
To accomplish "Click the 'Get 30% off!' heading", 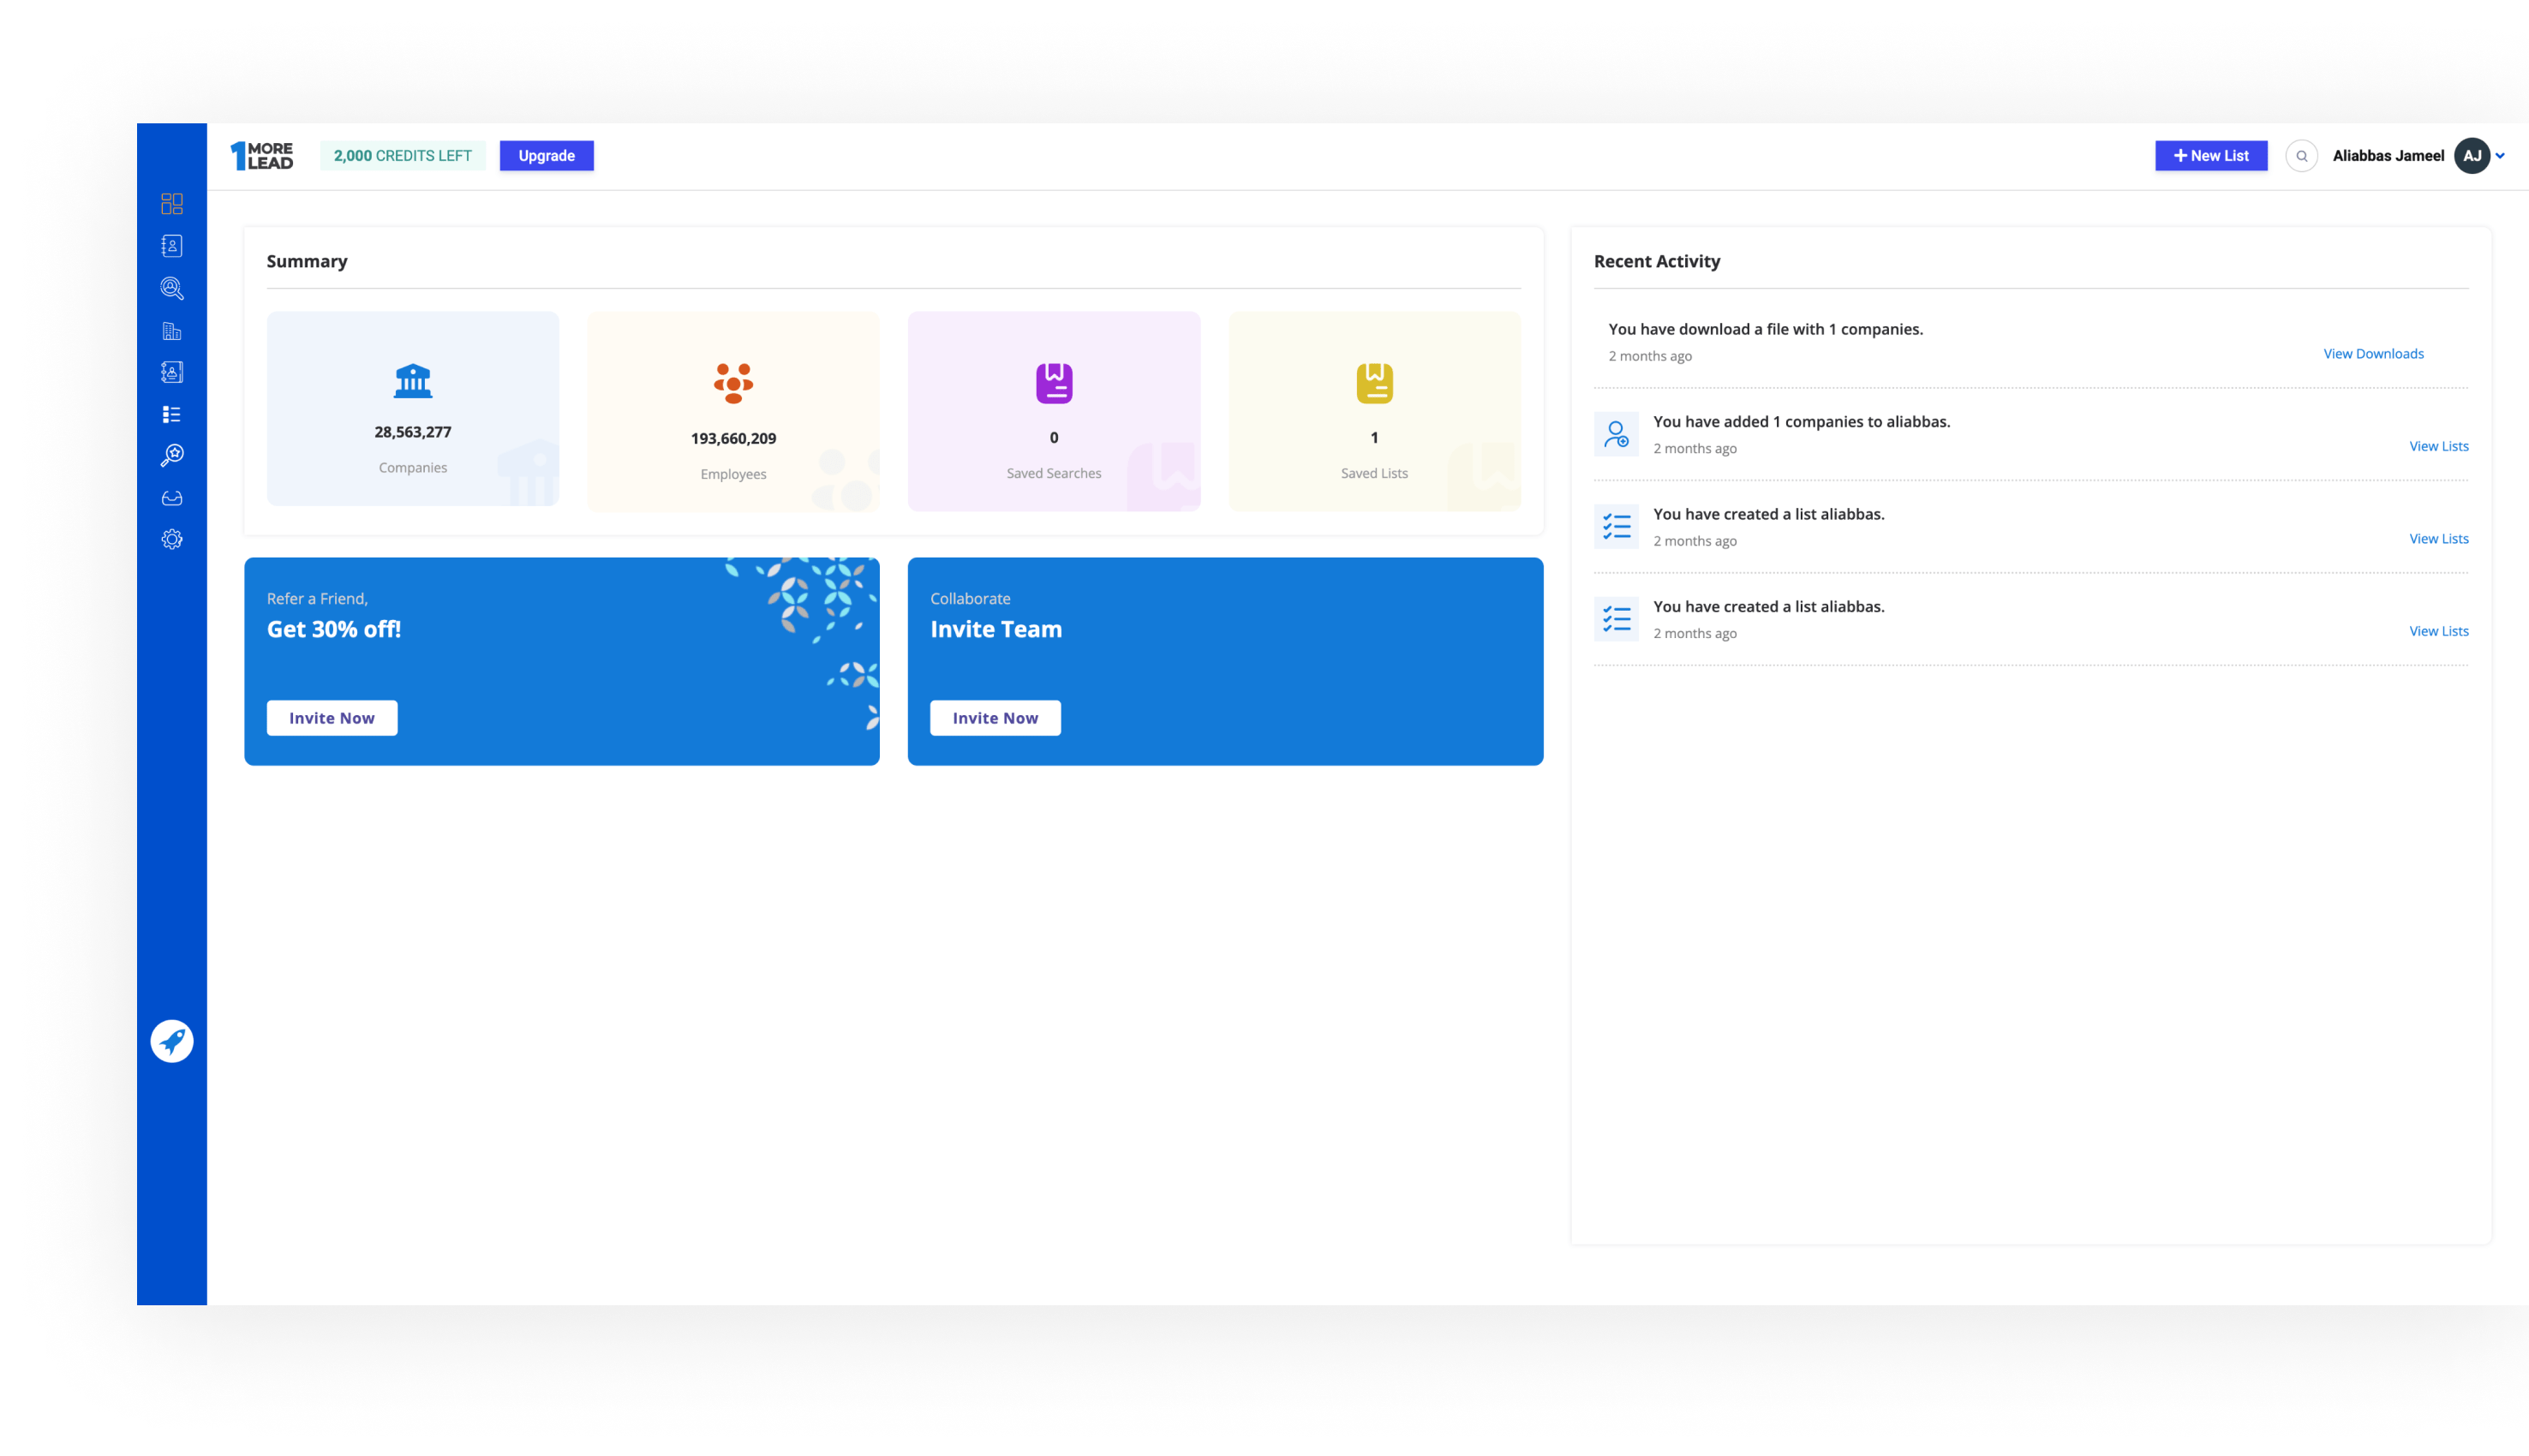I will 334,629.
